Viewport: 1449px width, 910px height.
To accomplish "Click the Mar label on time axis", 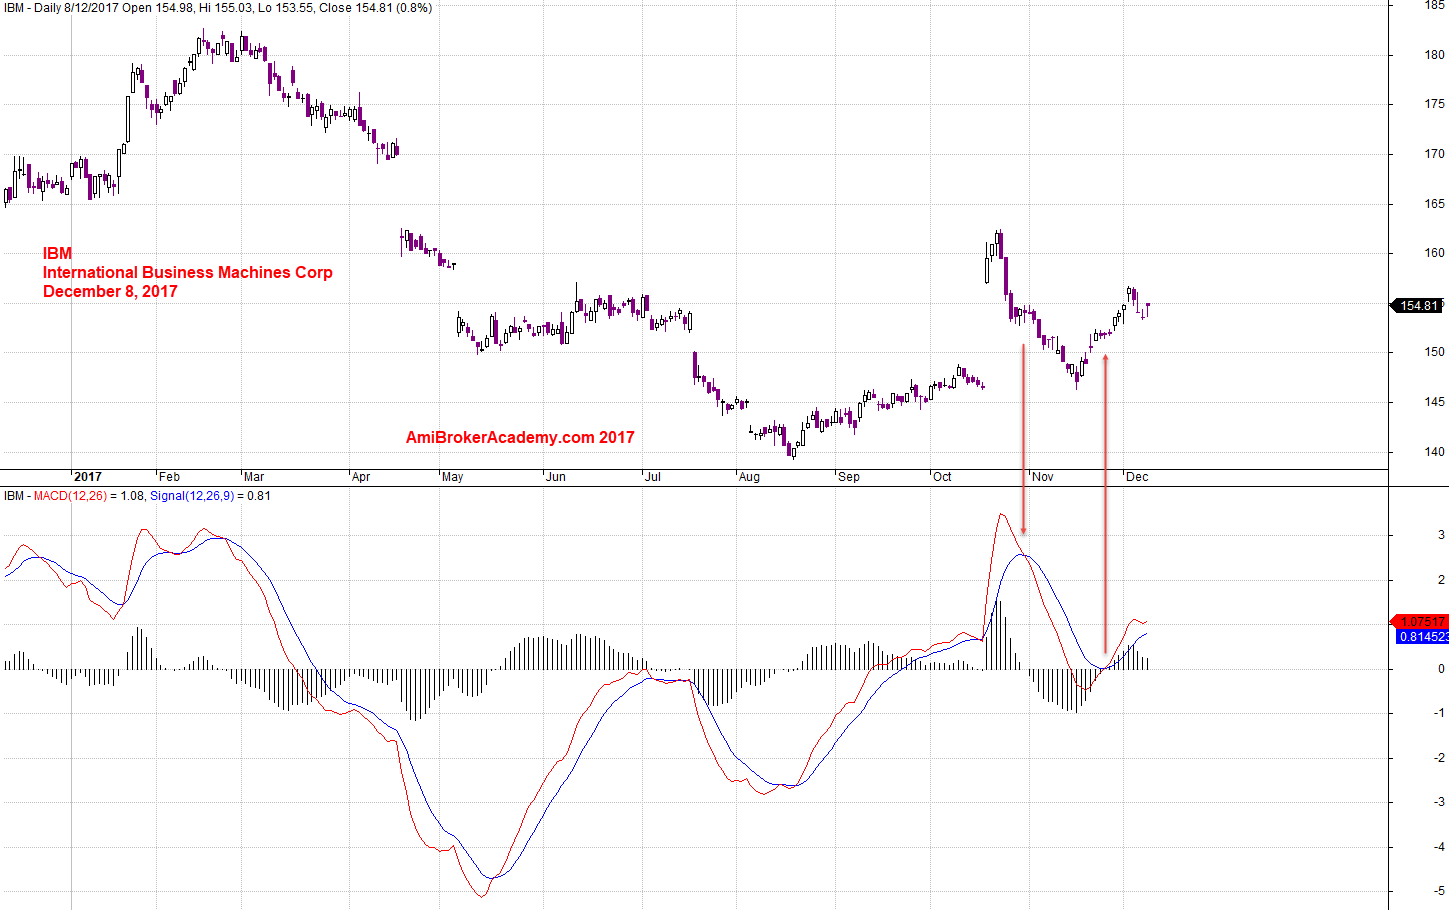I will pyautogui.click(x=254, y=477).
